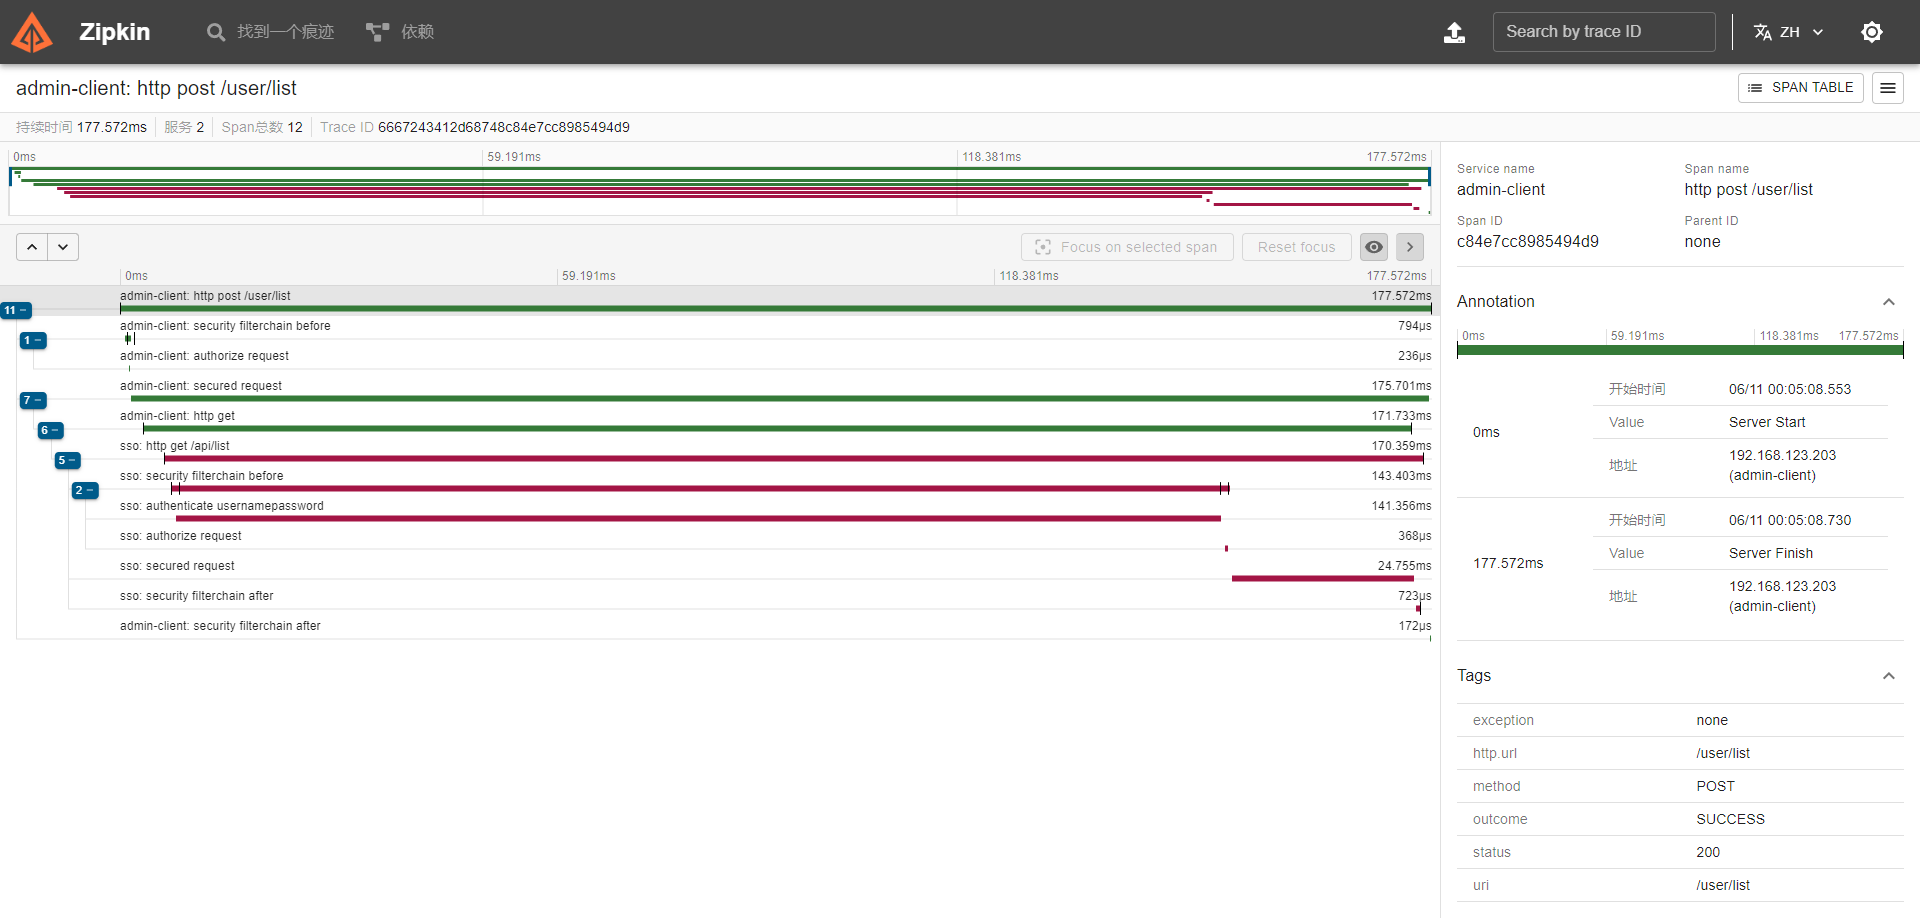Viewport: 1920px width, 918px height.
Task: Open settings via the gear icon
Action: [1872, 32]
